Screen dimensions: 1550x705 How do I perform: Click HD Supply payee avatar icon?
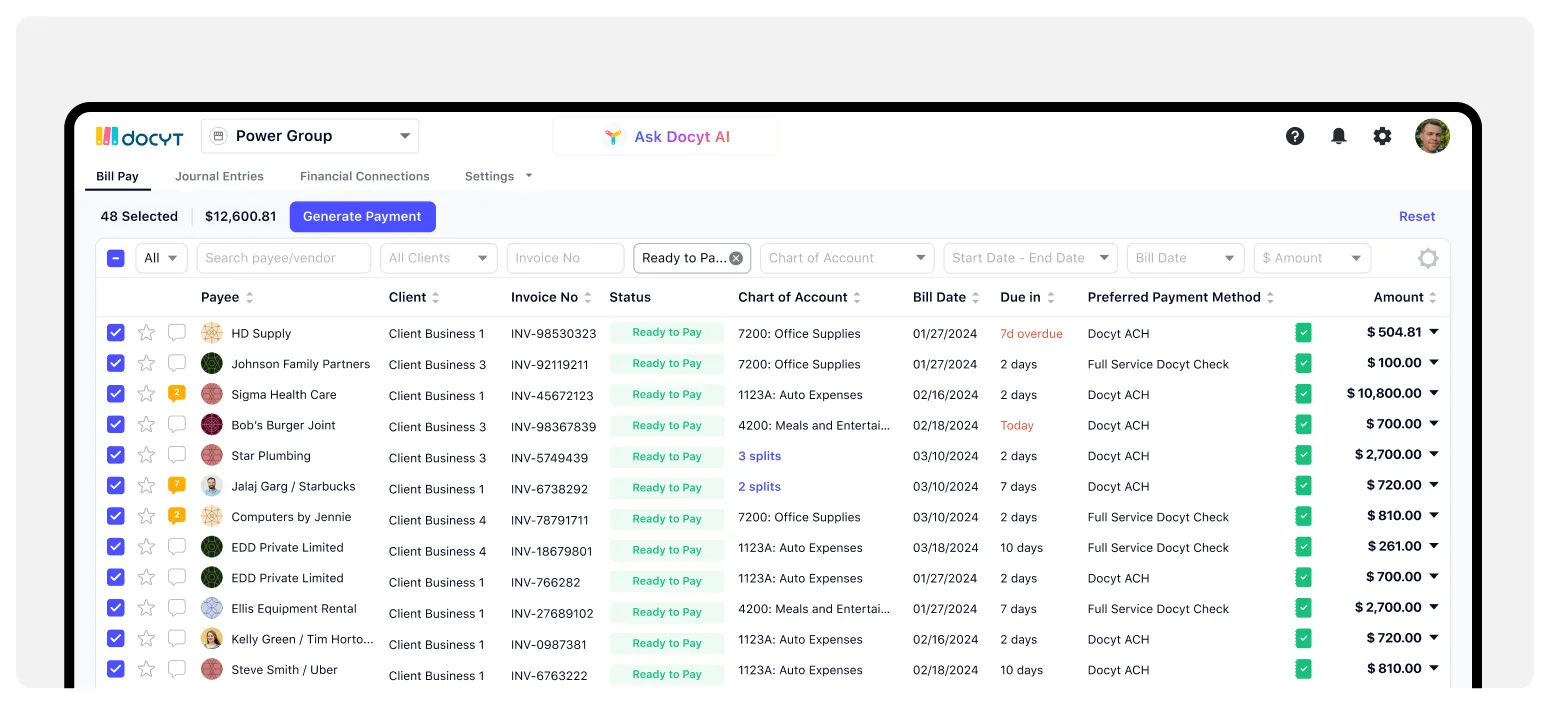[211, 333]
